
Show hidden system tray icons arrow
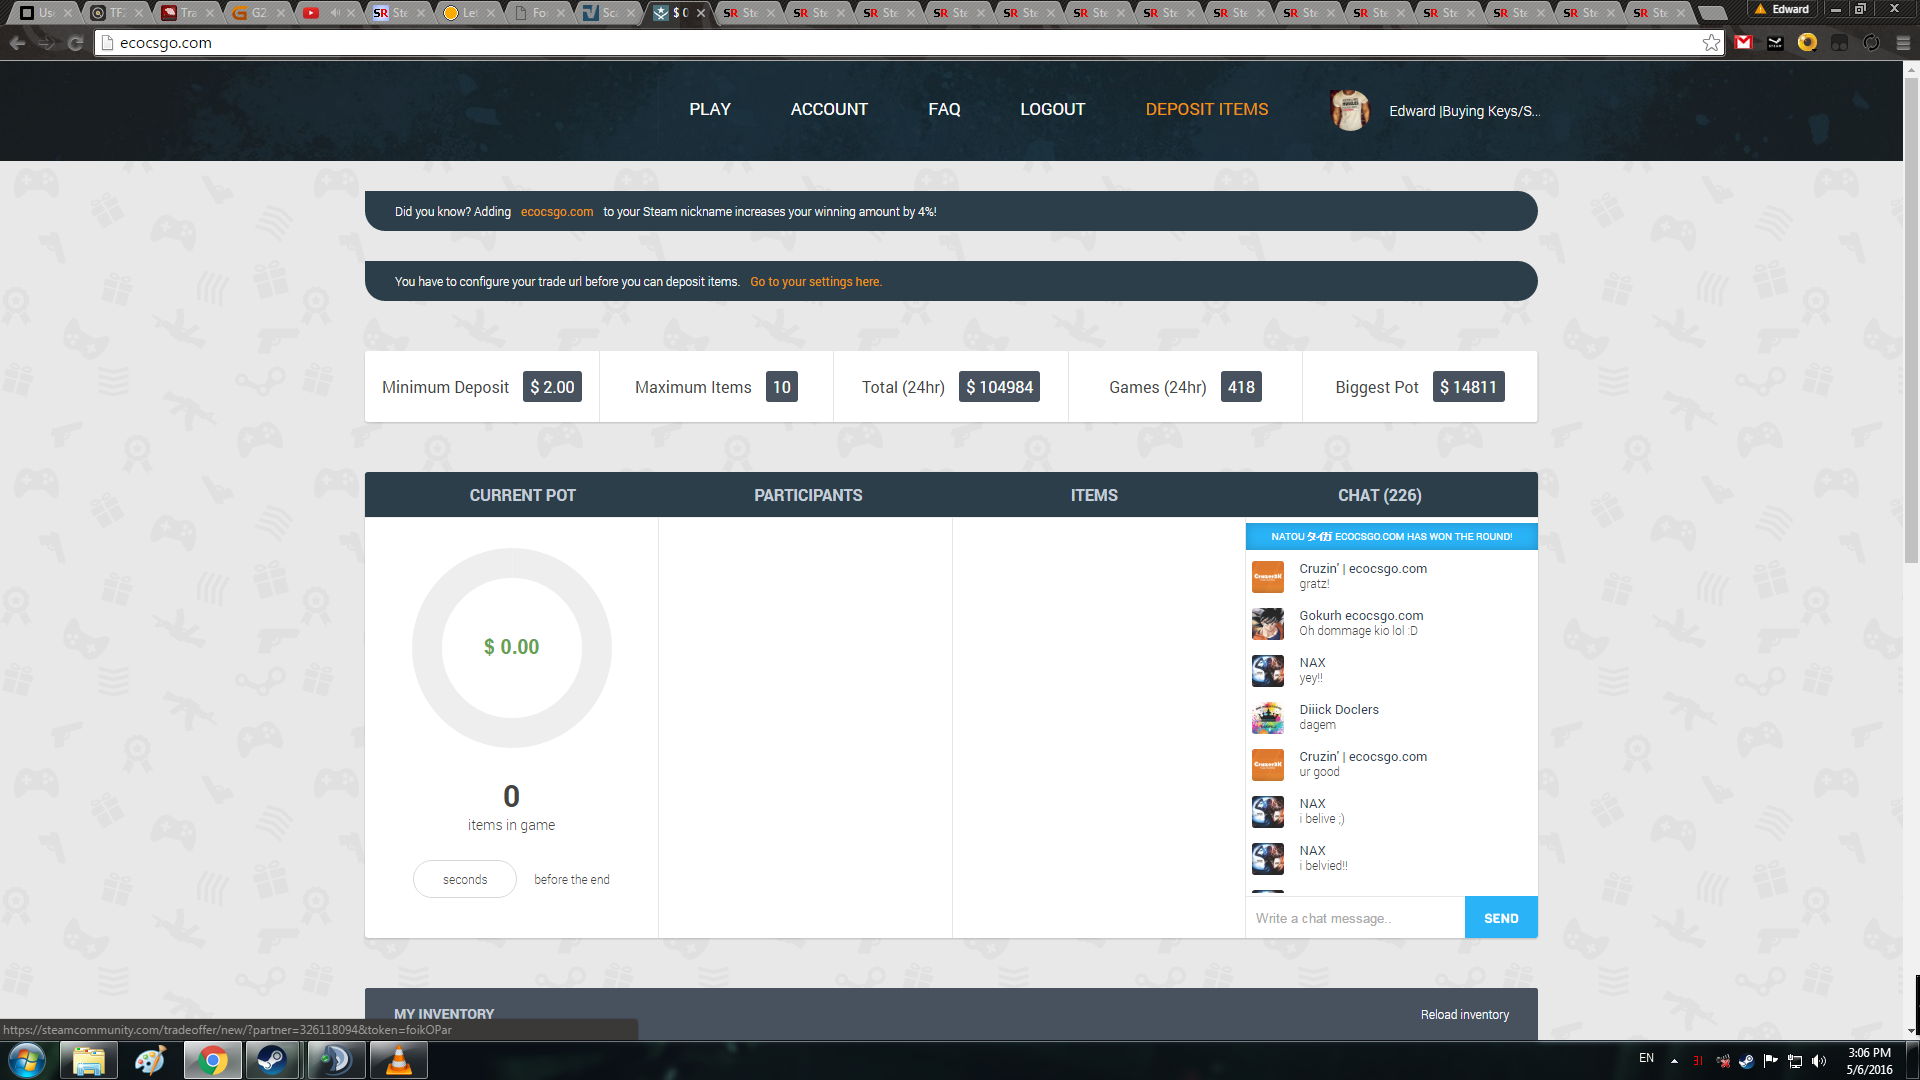tap(1674, 1061)
